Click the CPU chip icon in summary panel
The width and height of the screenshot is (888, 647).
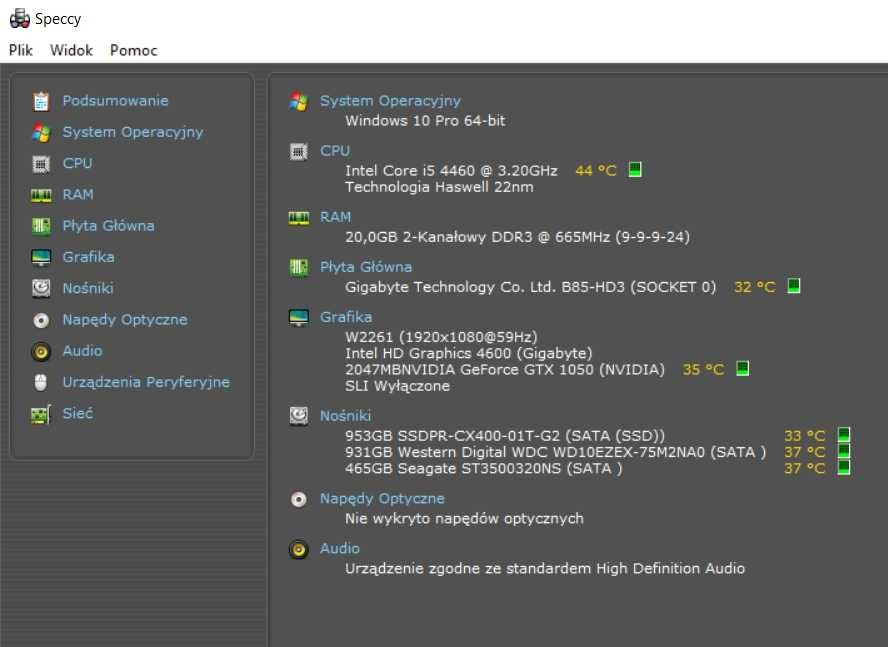tap(298, 151)
